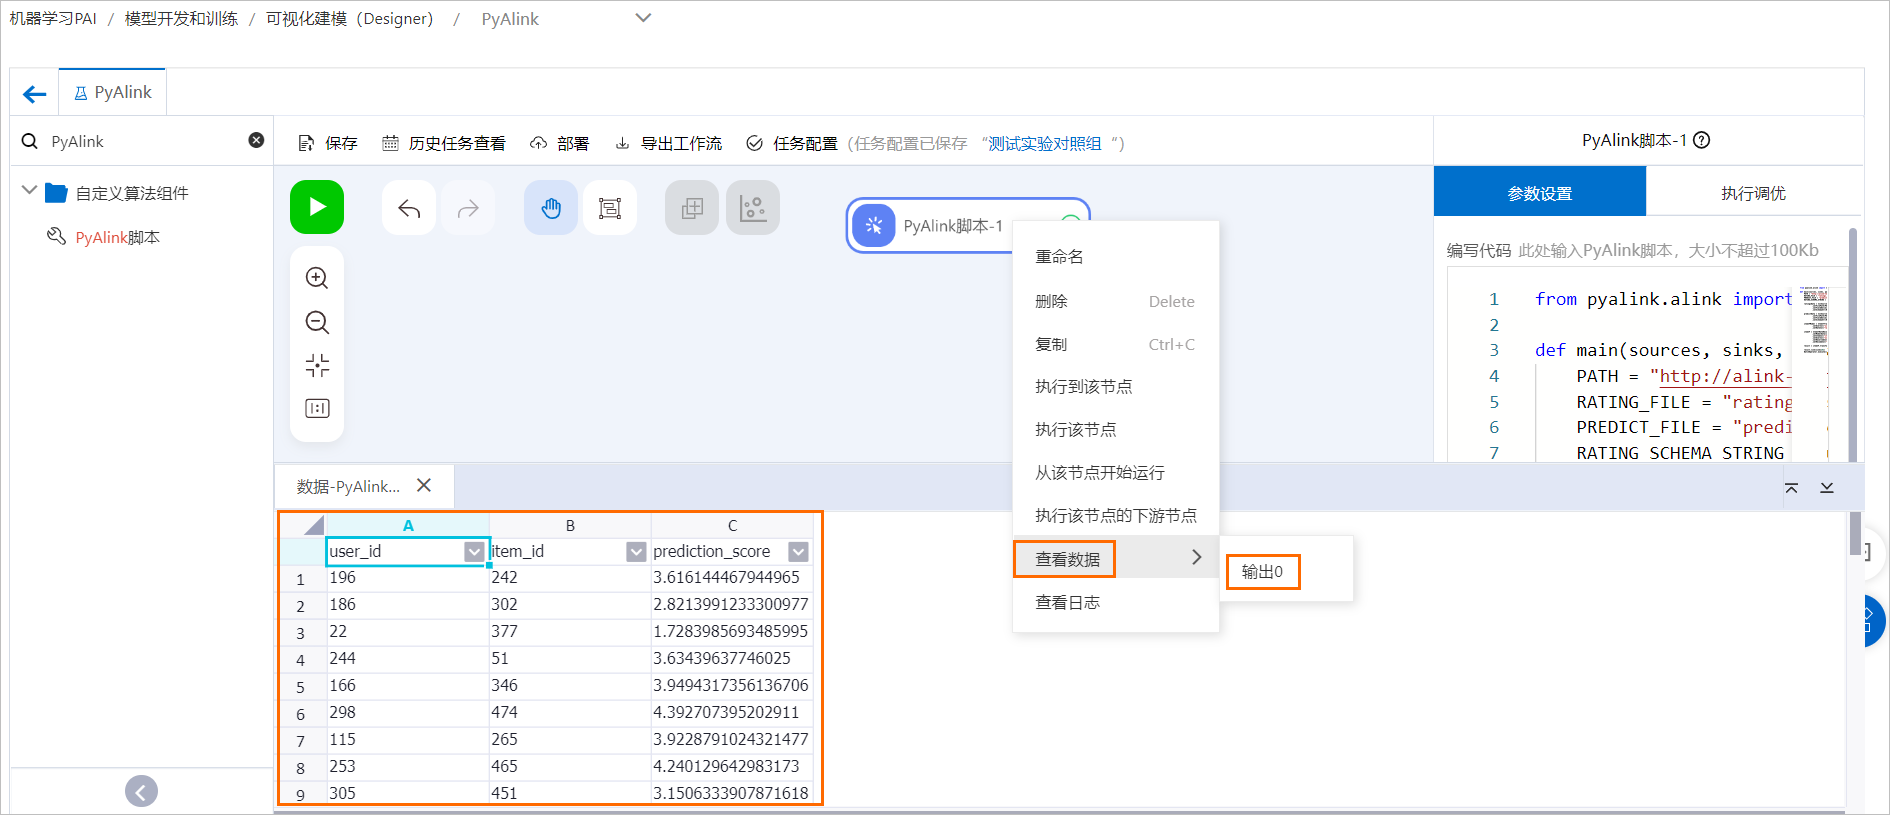This screenshot has height=815, width=1890.
Task: Click the PyAlink tab flask icon
Action: pos(81,93)
